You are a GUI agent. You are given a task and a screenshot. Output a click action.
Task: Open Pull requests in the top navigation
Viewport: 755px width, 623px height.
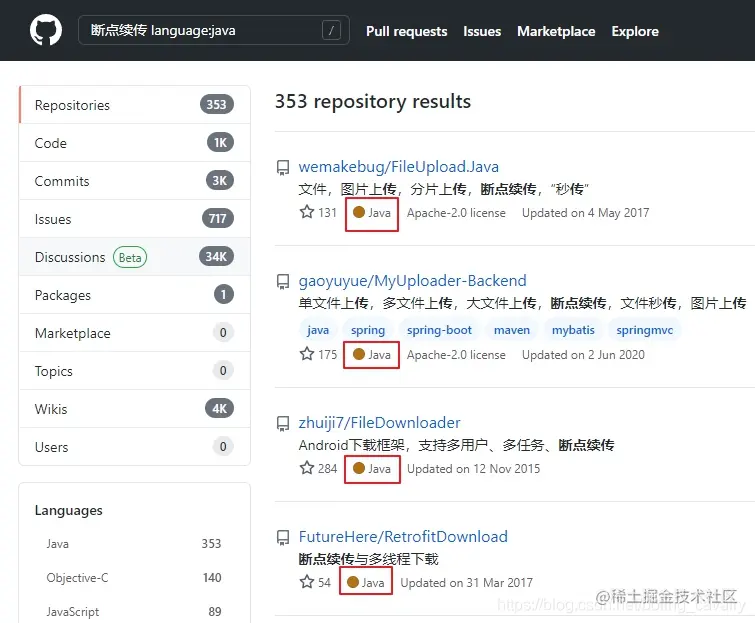[x=406, y=31]
